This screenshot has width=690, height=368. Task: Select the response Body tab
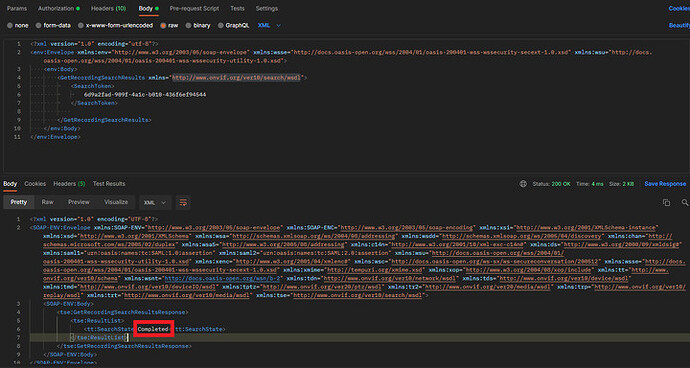click(x=10, y=184)
